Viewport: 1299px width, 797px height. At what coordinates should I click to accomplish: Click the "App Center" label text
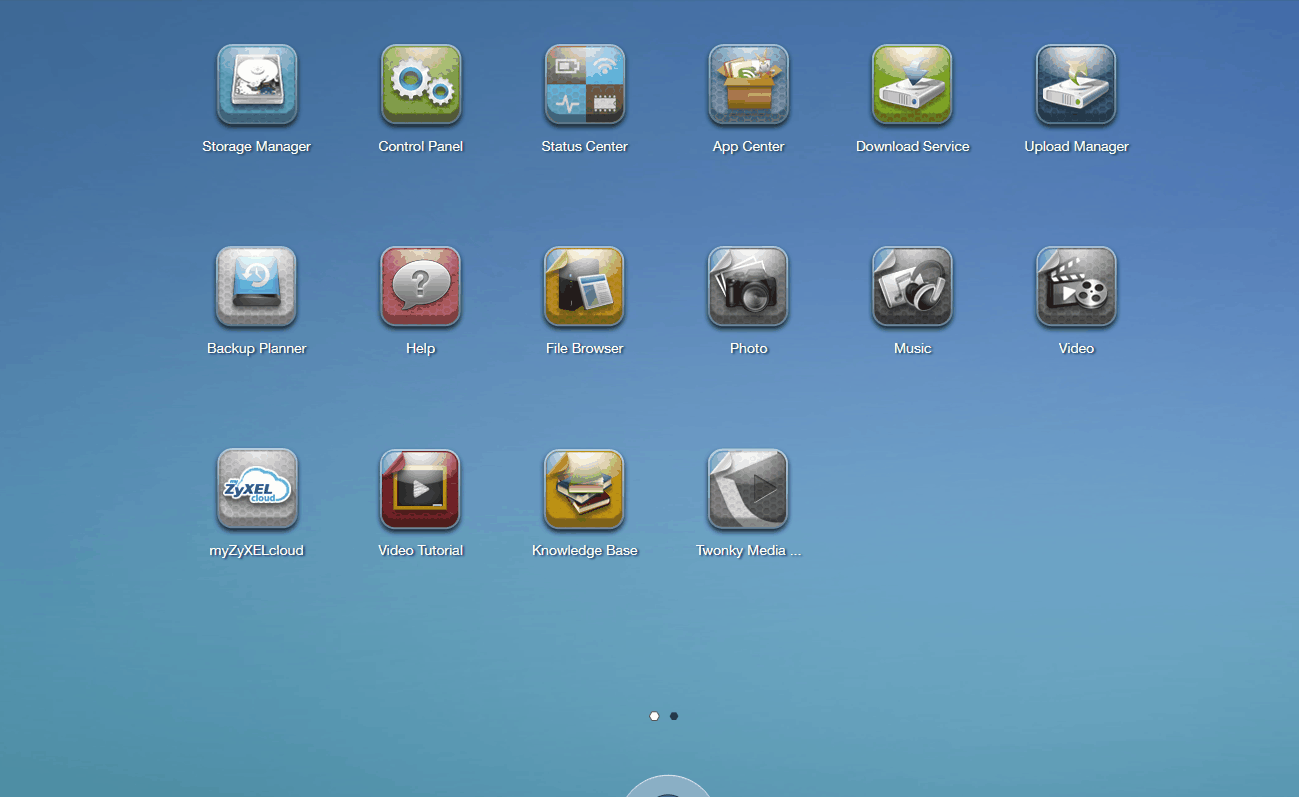pyautogui.click(x=749, y=147)
